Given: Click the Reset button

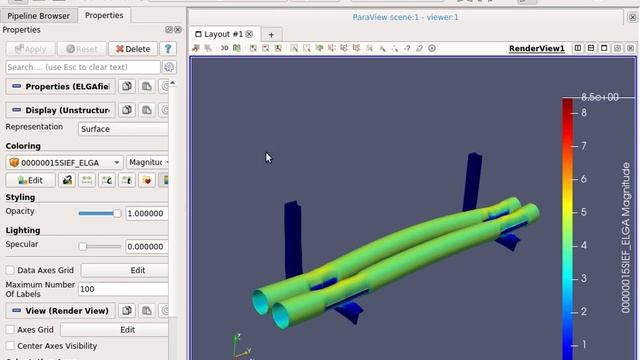Looking at the screenshot, I should tap(82, 49).
